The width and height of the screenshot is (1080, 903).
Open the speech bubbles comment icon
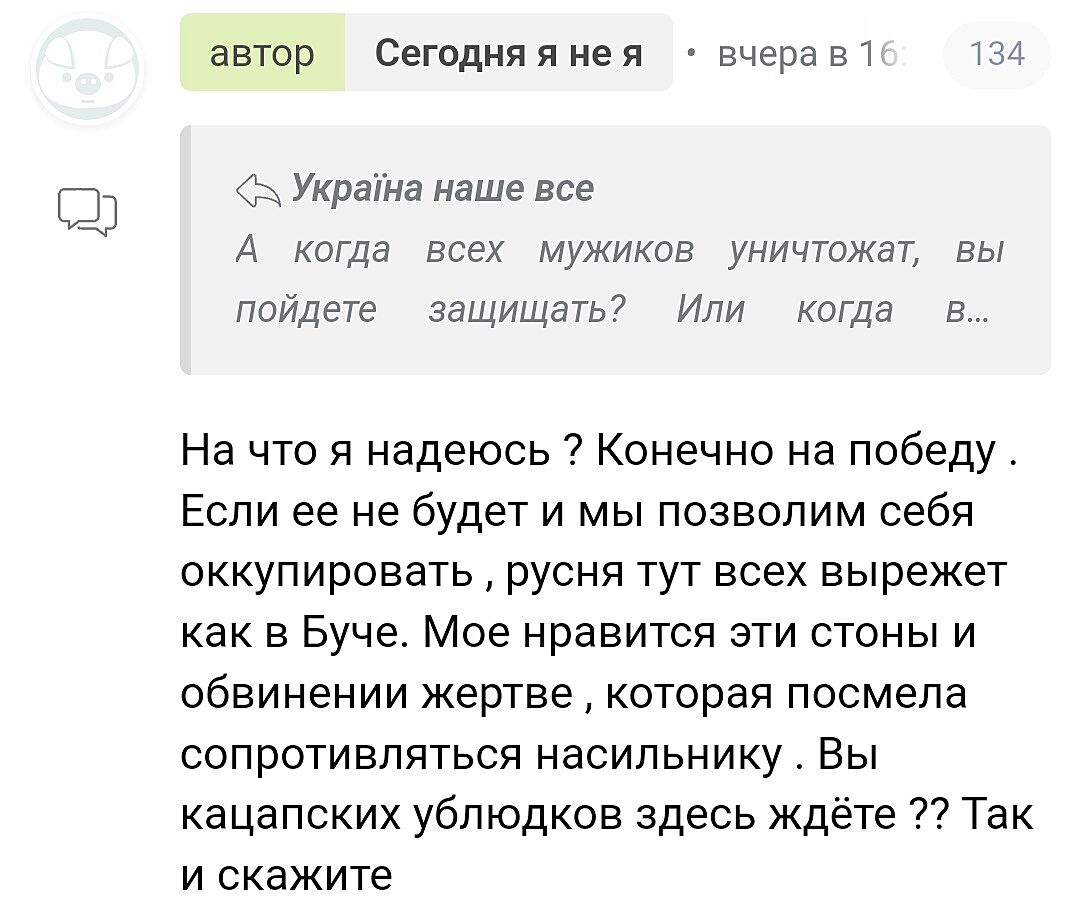pyautogui.click(x=87, y=212)
